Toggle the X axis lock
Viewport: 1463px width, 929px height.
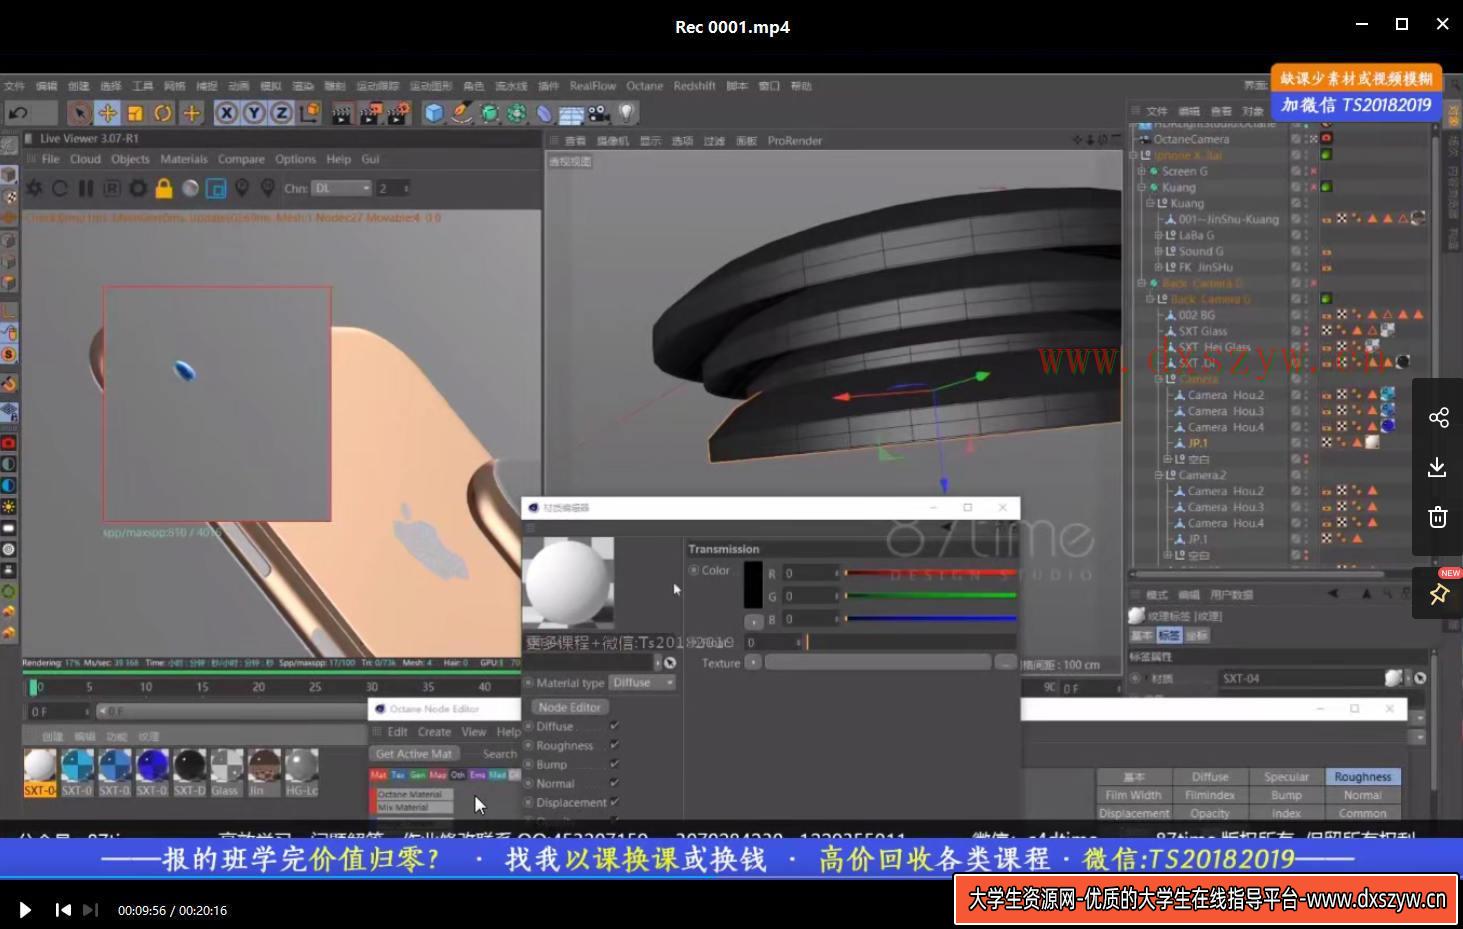click(227, 113)
